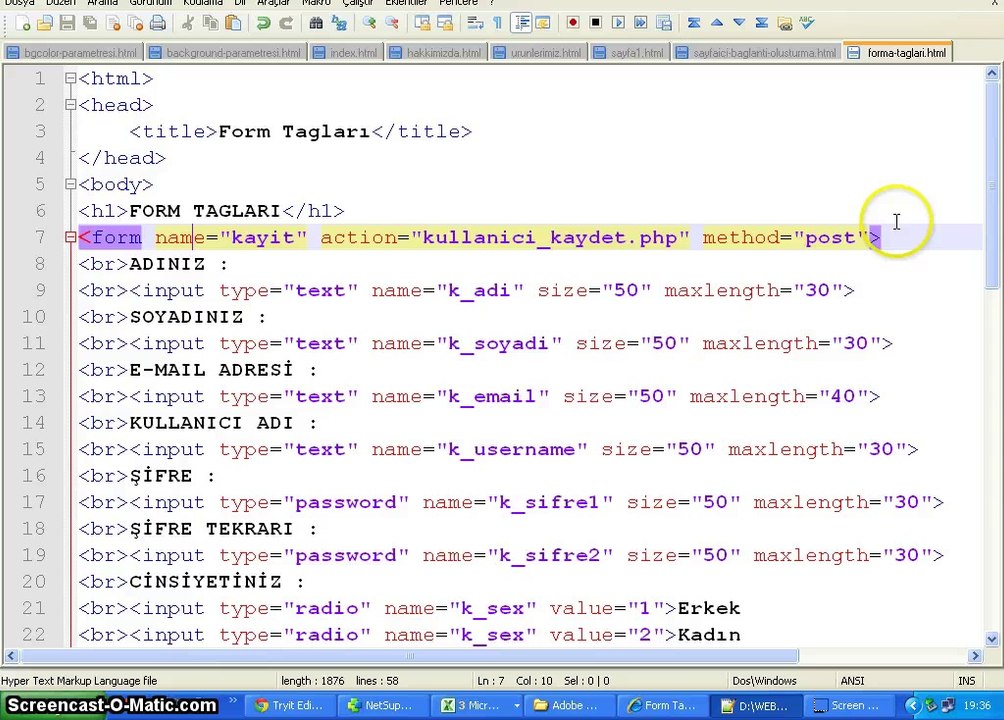Viewport: 1004px width, 720px height.
Task: Collapse the head fold on line 2
Action: click(x=70, y=104)
